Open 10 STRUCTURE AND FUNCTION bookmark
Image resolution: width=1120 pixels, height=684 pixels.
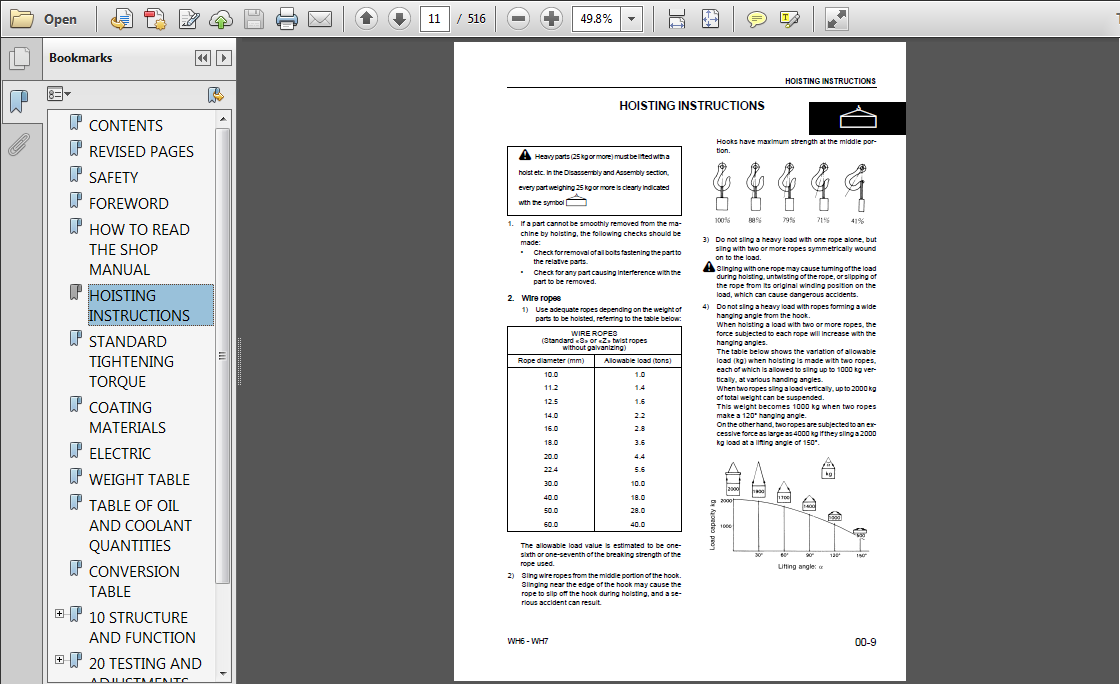(x=142, y=627)
